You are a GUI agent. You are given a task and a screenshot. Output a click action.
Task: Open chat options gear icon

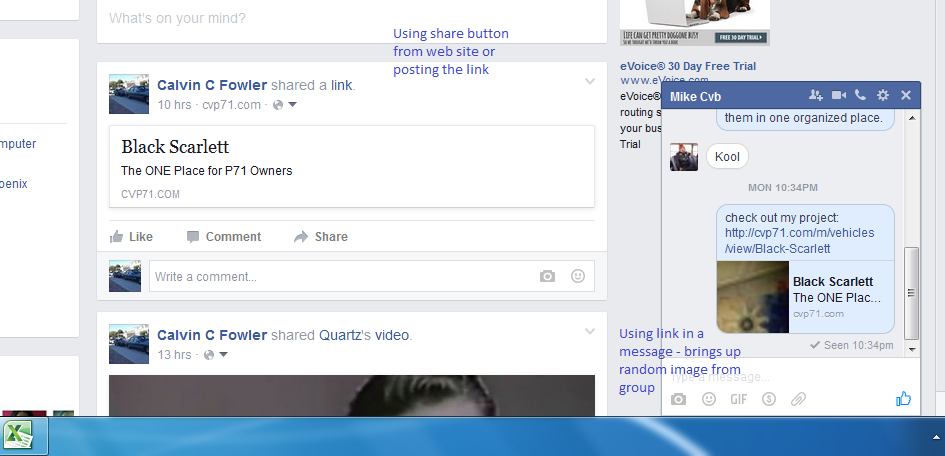point(883,95)
